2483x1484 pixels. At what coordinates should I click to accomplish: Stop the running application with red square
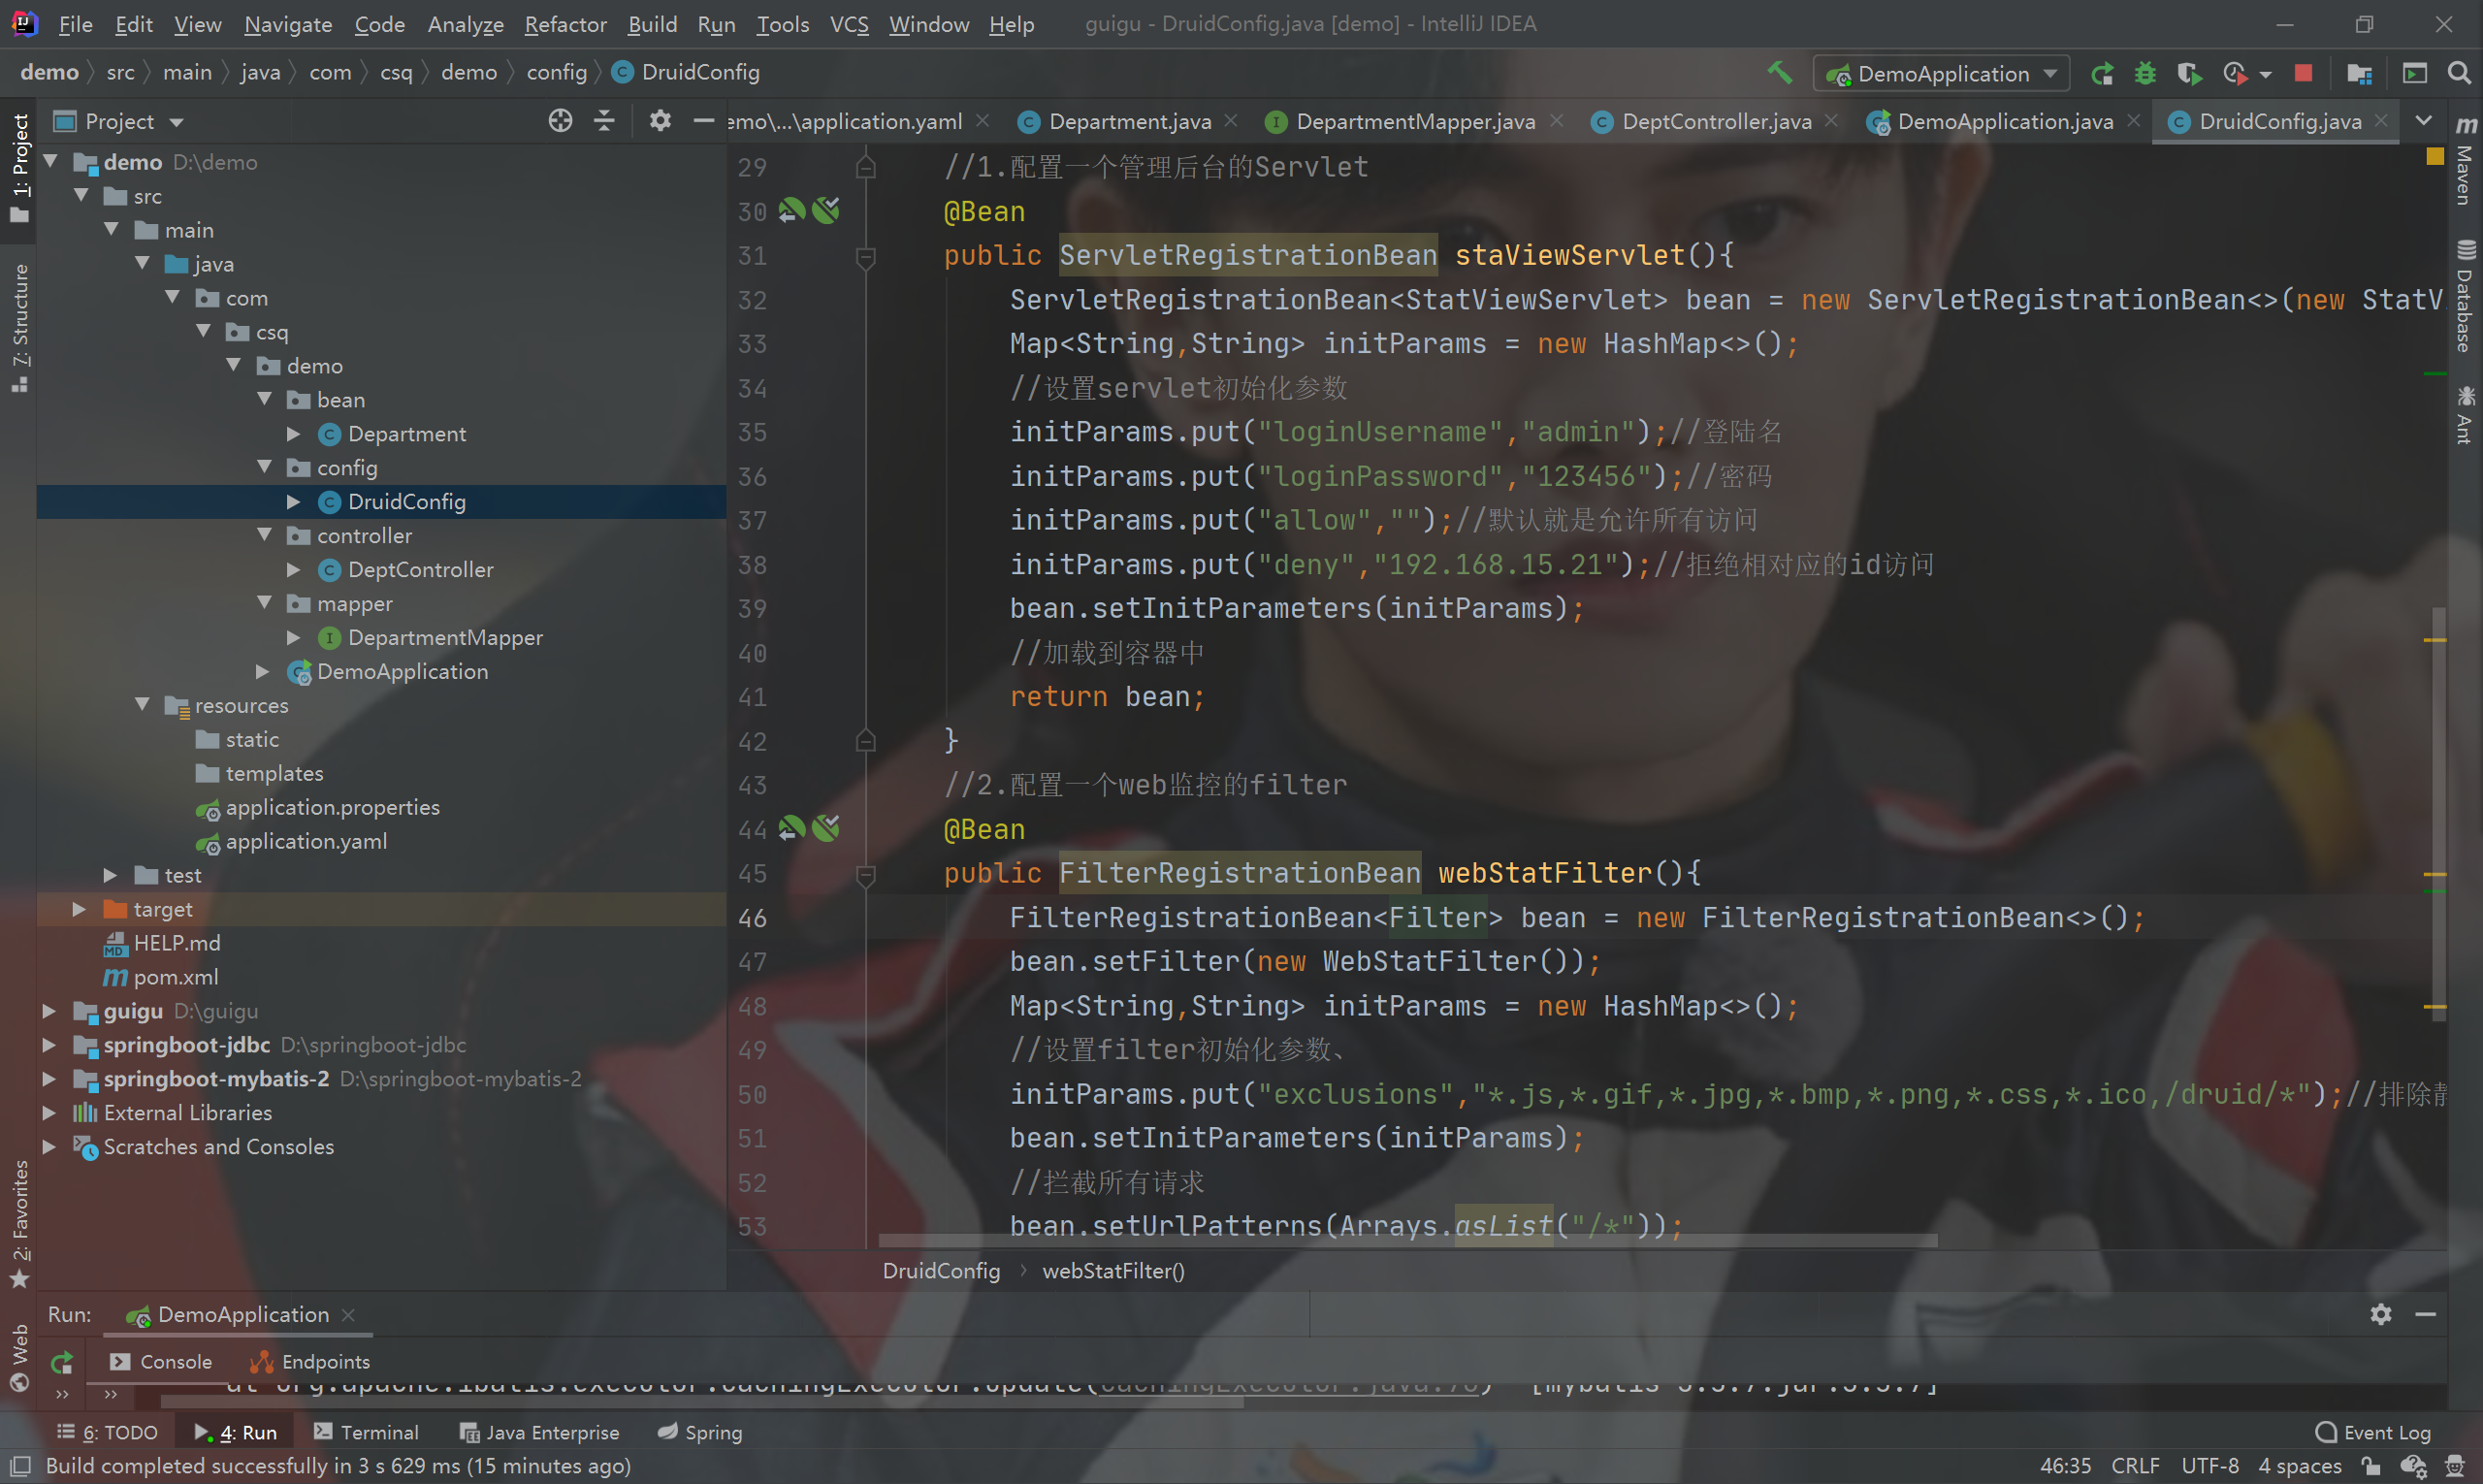point(2303,73)
